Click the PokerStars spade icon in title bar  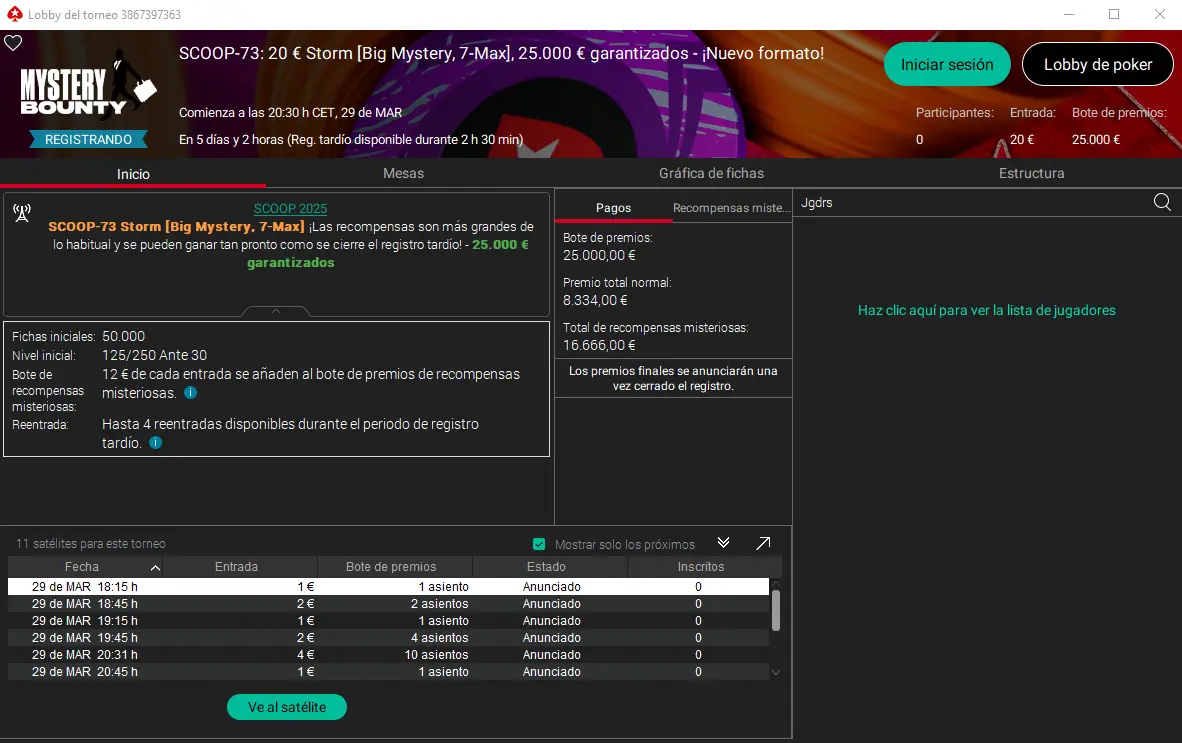point(14,14)
